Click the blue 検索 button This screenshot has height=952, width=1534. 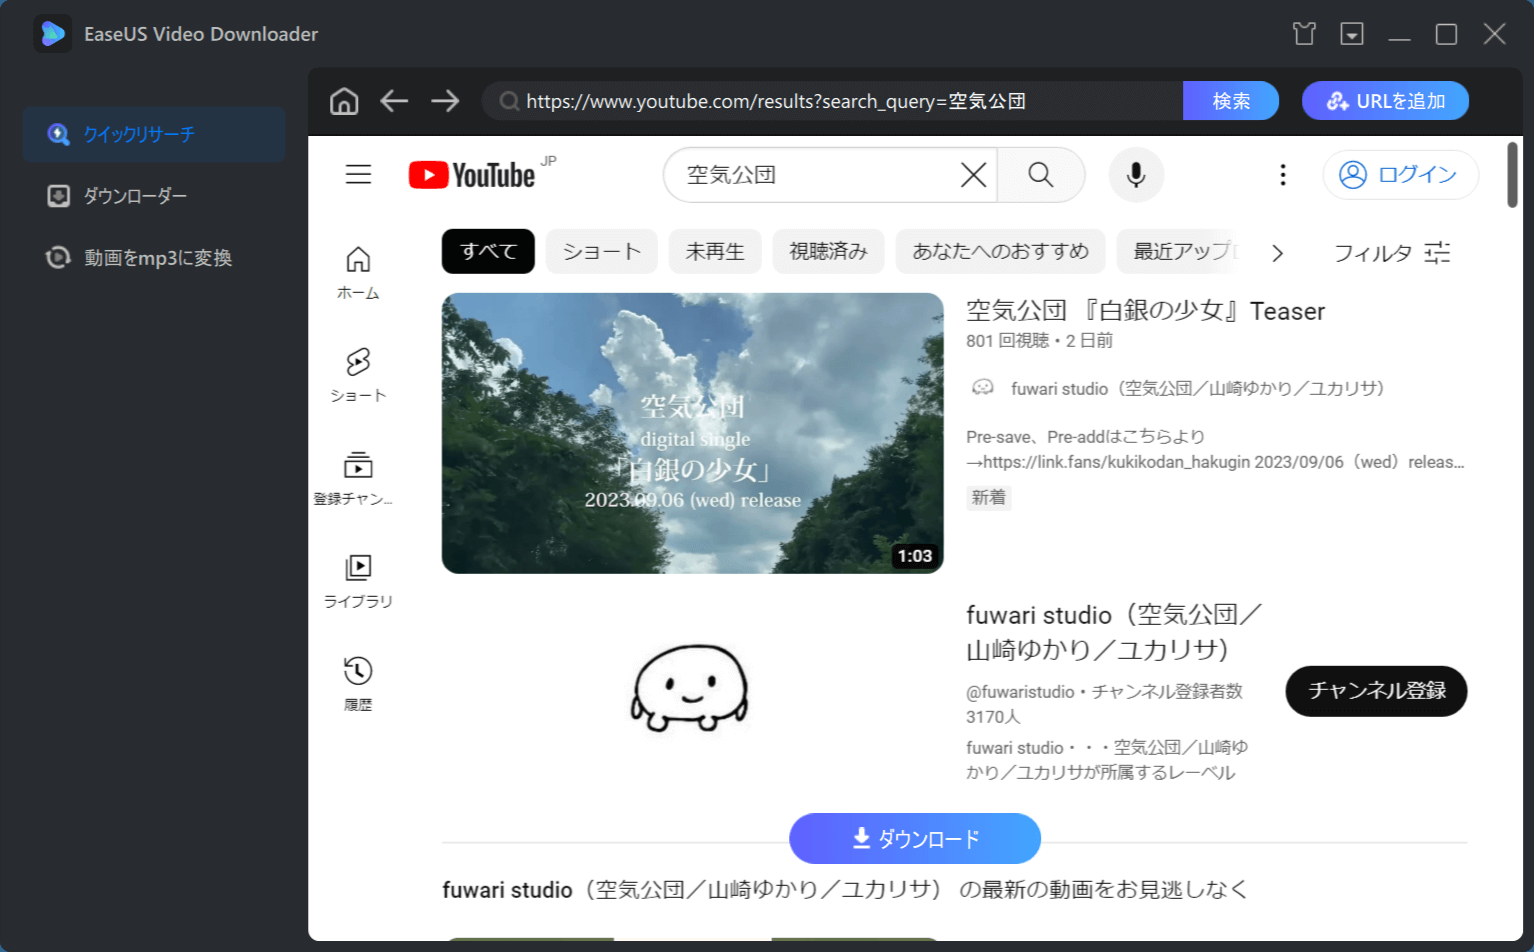pyautogui.click(x=1231, y=101)
